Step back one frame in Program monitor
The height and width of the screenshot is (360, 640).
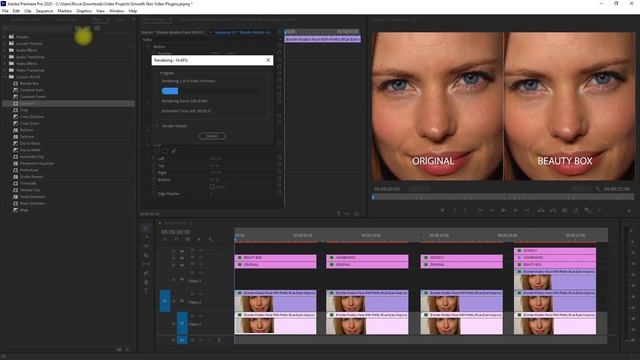(x=491, y=211)
